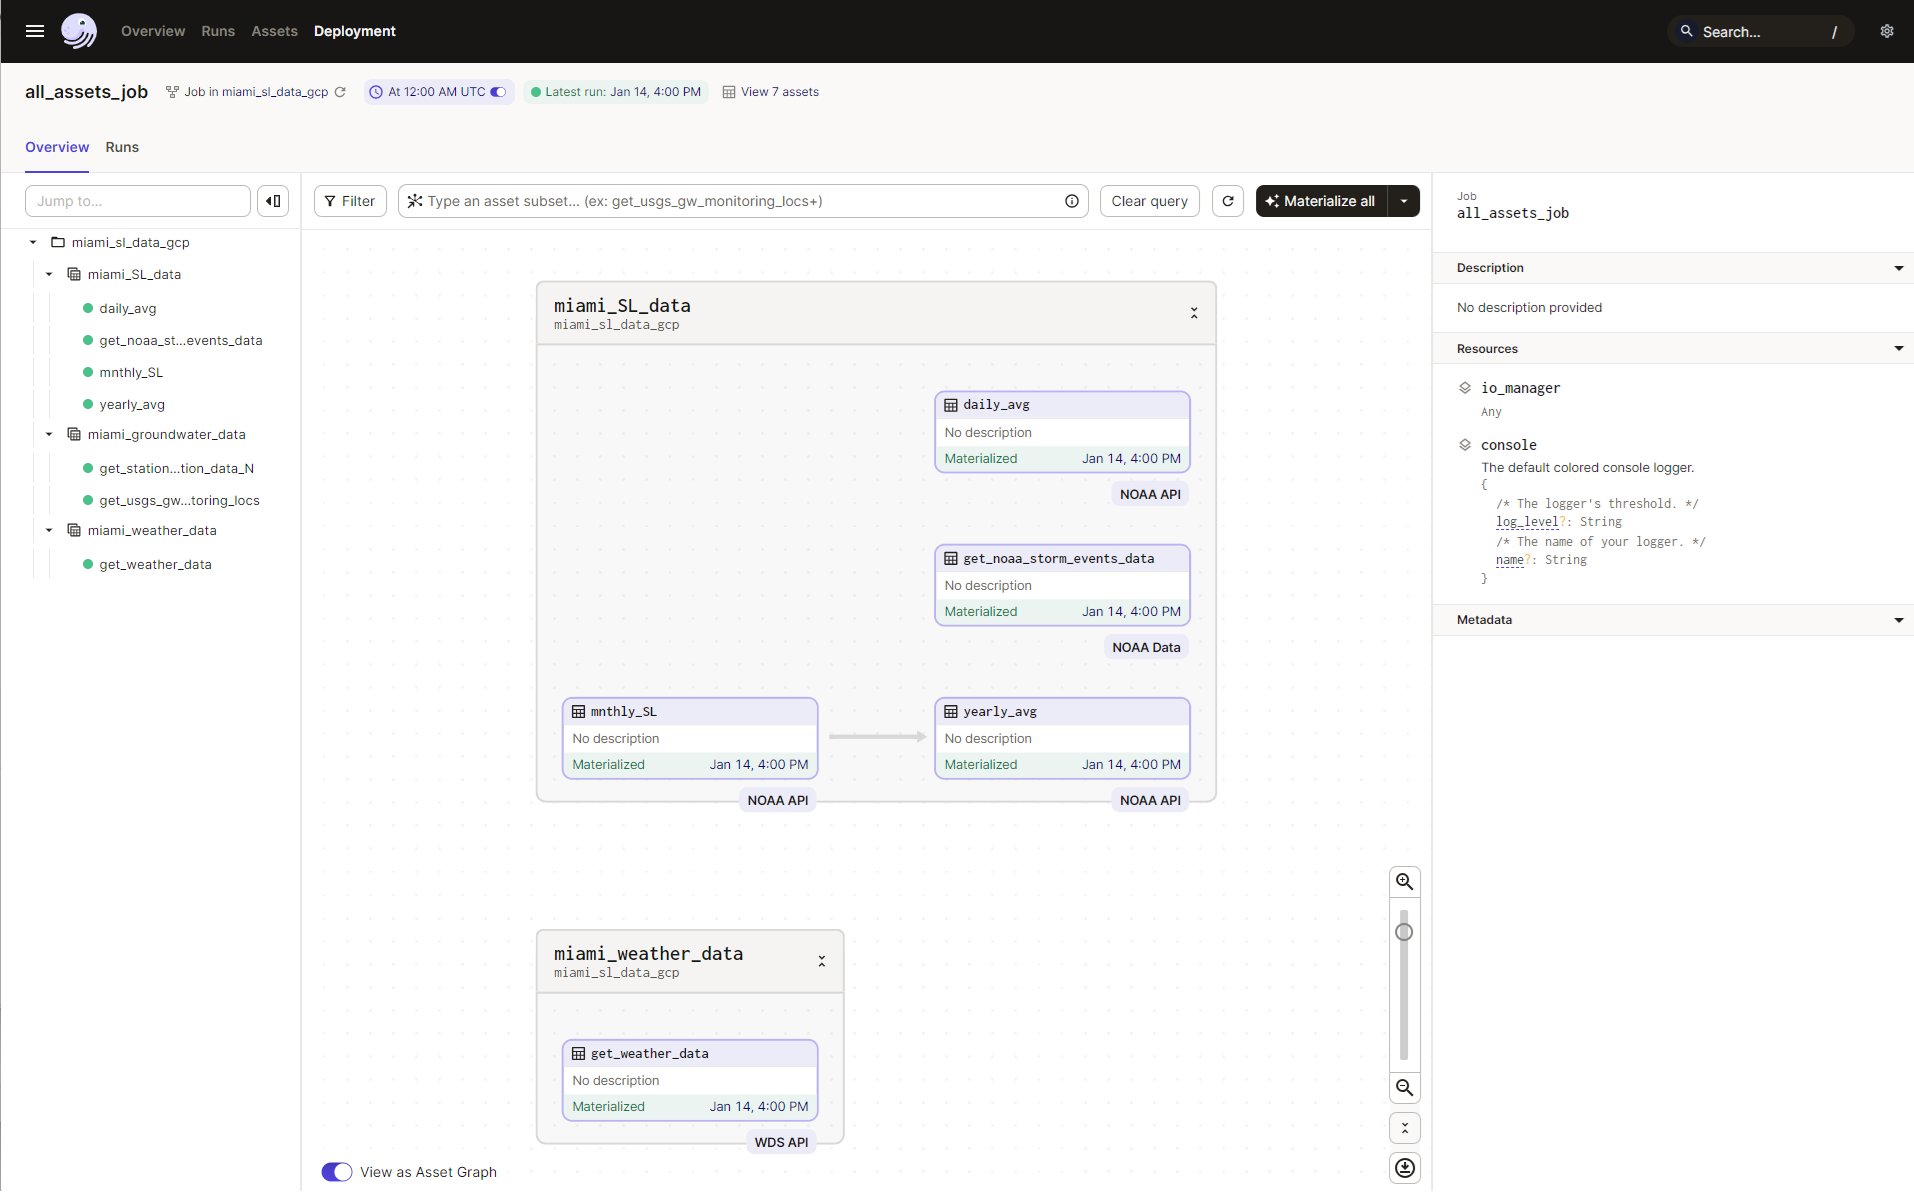Collapse the miami_sl_data_gcp tree folder
The image size is (1914, 1192).
pyautogui.click(x=33, y=242)
